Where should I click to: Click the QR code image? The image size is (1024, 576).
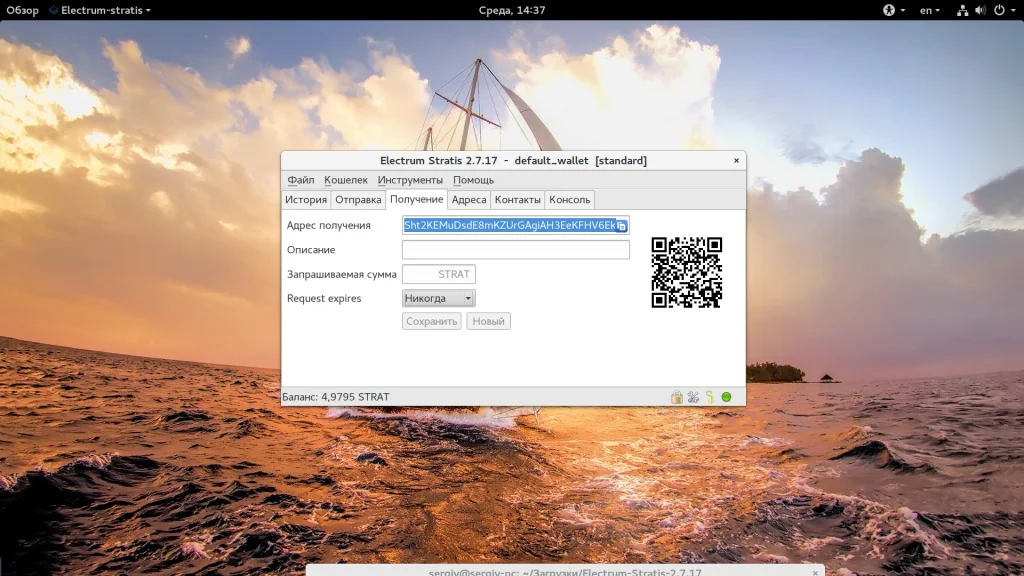pos(686,272)
